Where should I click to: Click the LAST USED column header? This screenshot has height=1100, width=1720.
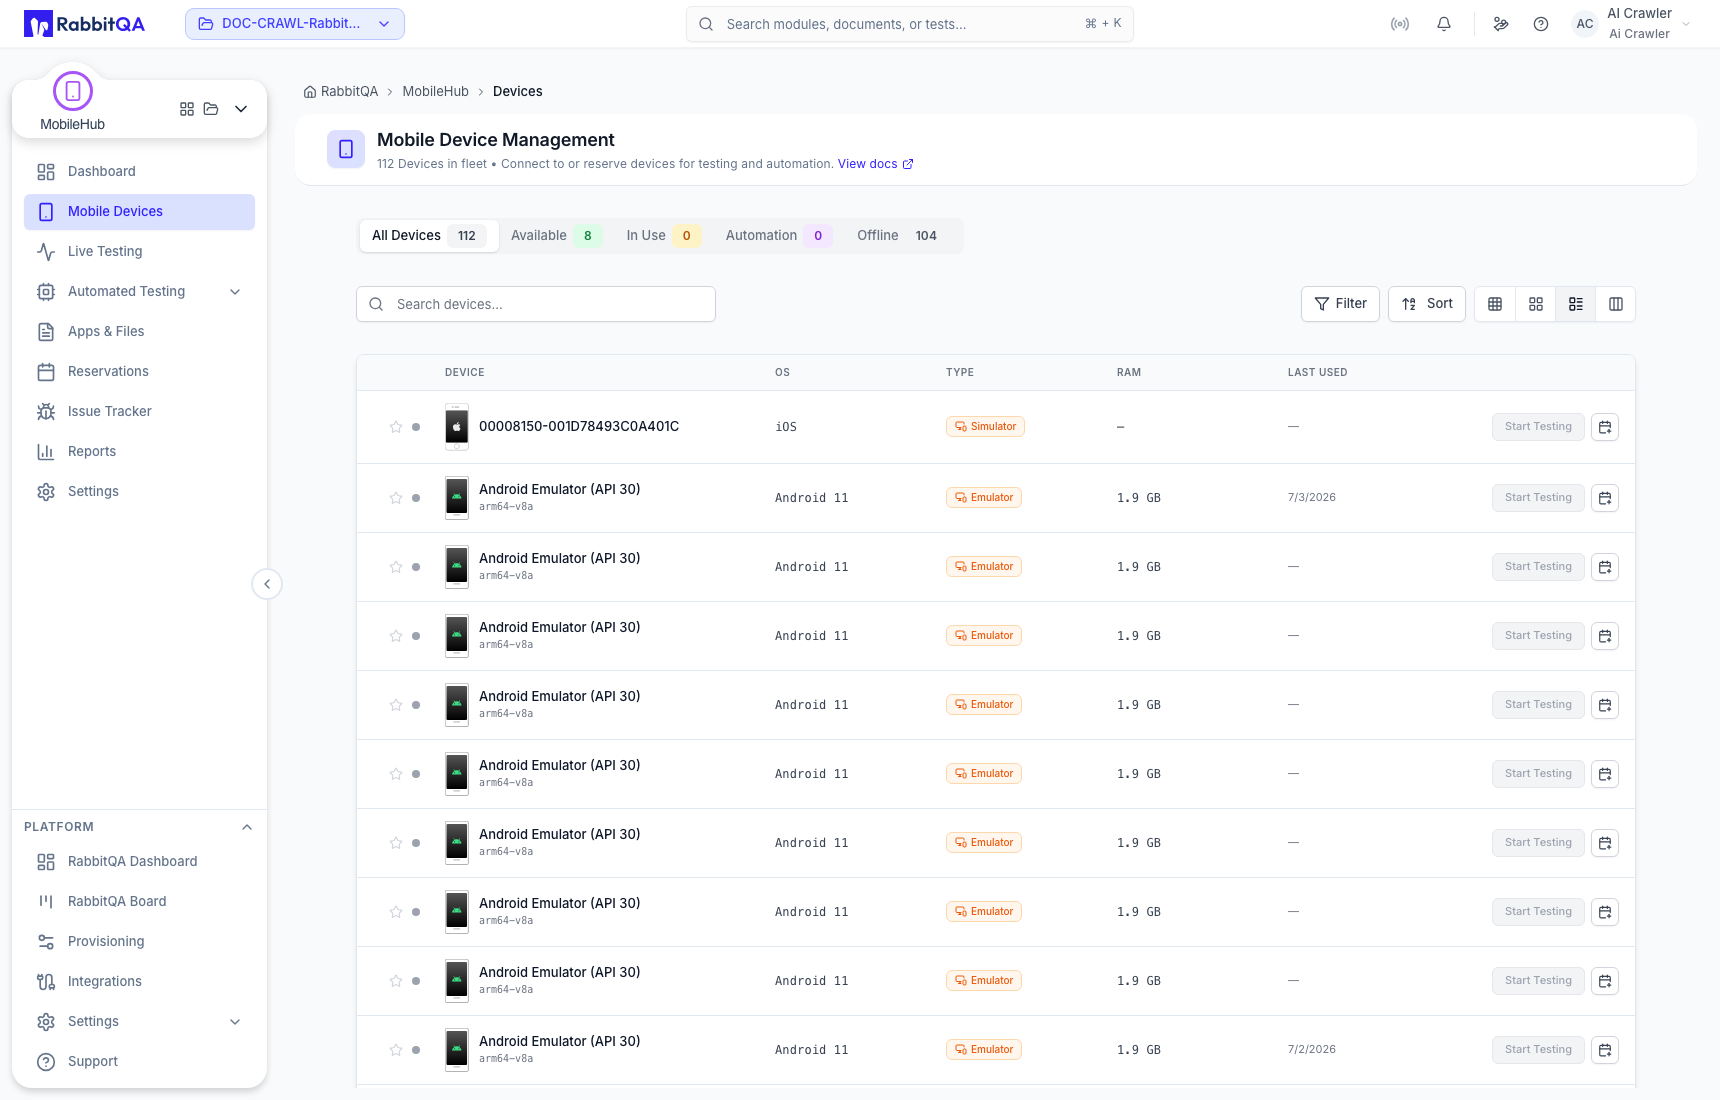pos(1317,372)
